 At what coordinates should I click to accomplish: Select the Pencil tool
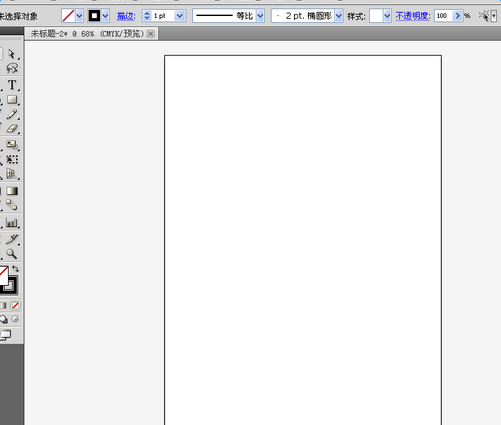click(x=12, y=114)
